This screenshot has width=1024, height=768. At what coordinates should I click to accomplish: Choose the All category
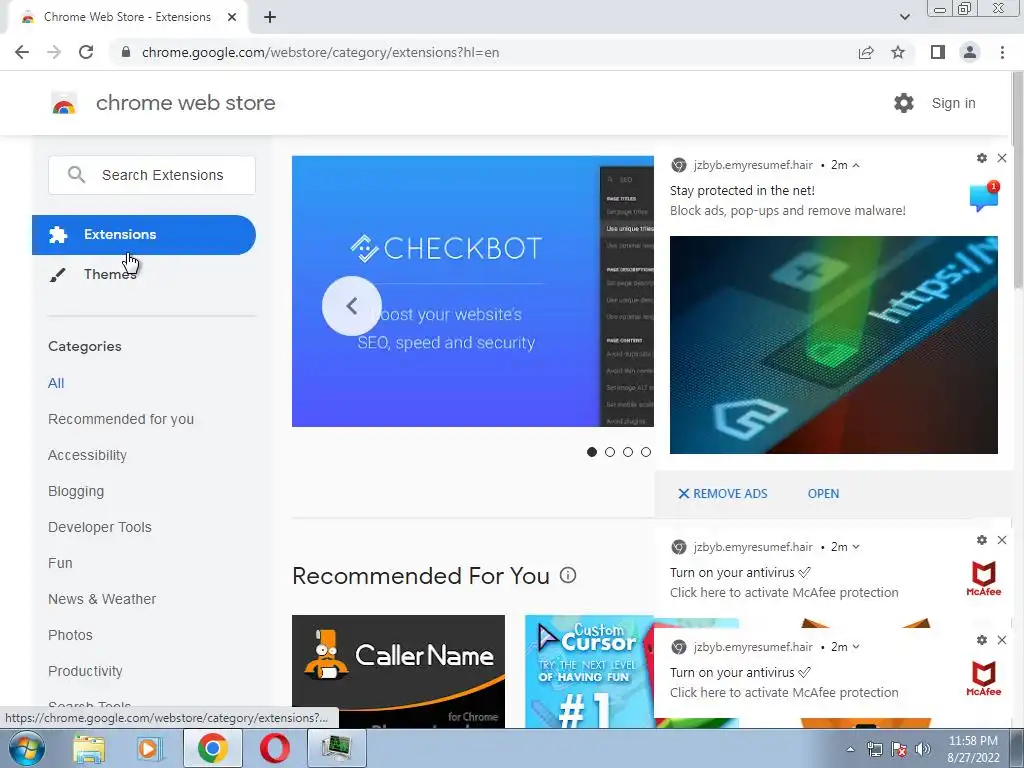(x=56, y=383)
